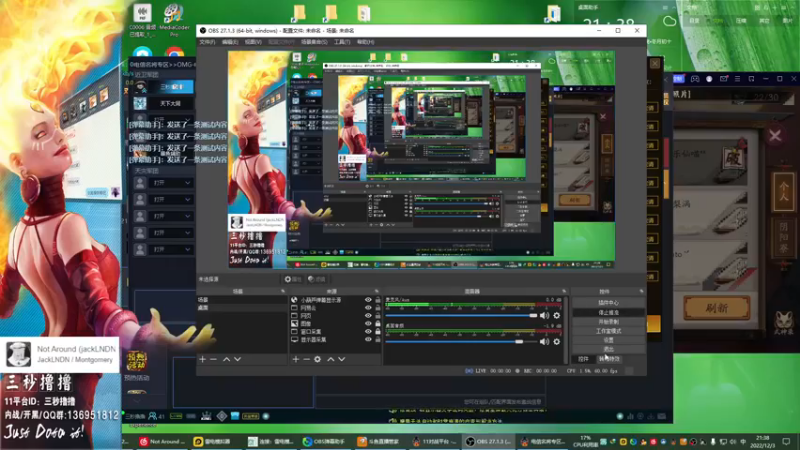Open source 属性 properties button

293,279
